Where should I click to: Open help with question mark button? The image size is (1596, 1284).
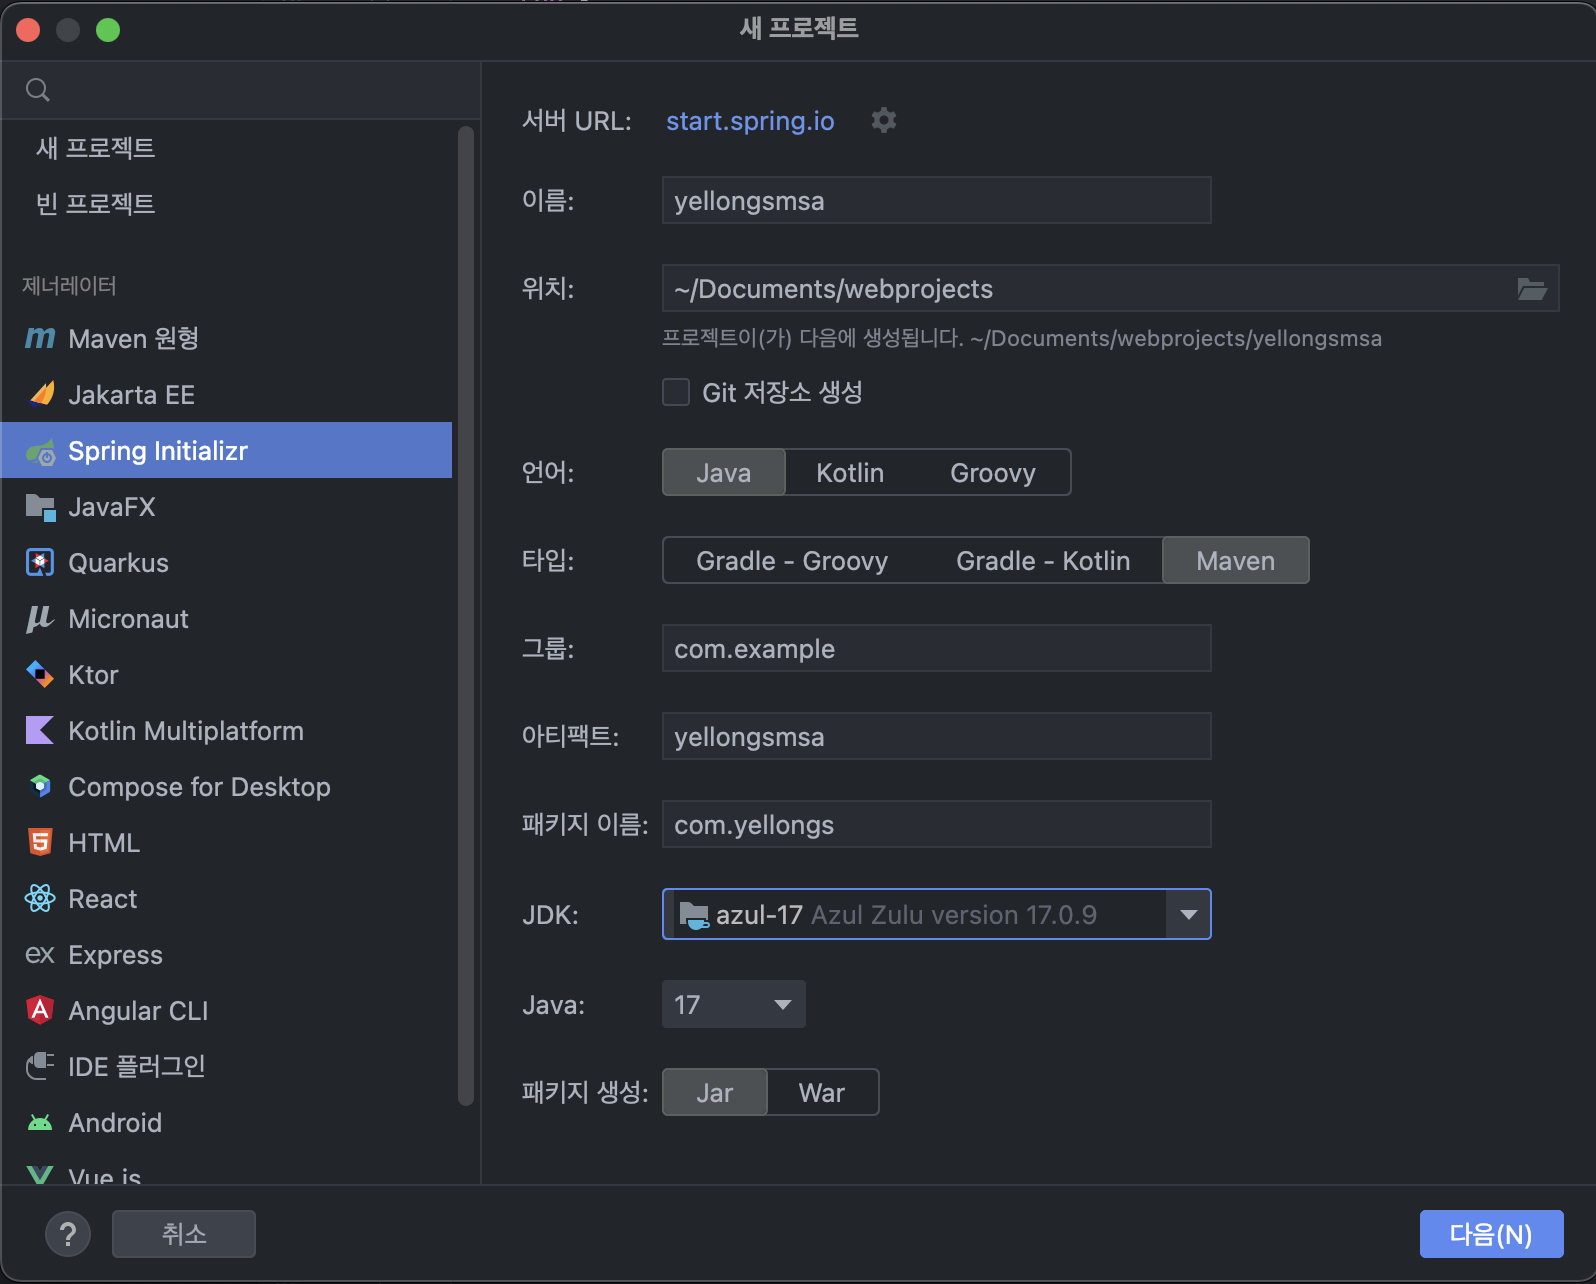pos(68,1234)
